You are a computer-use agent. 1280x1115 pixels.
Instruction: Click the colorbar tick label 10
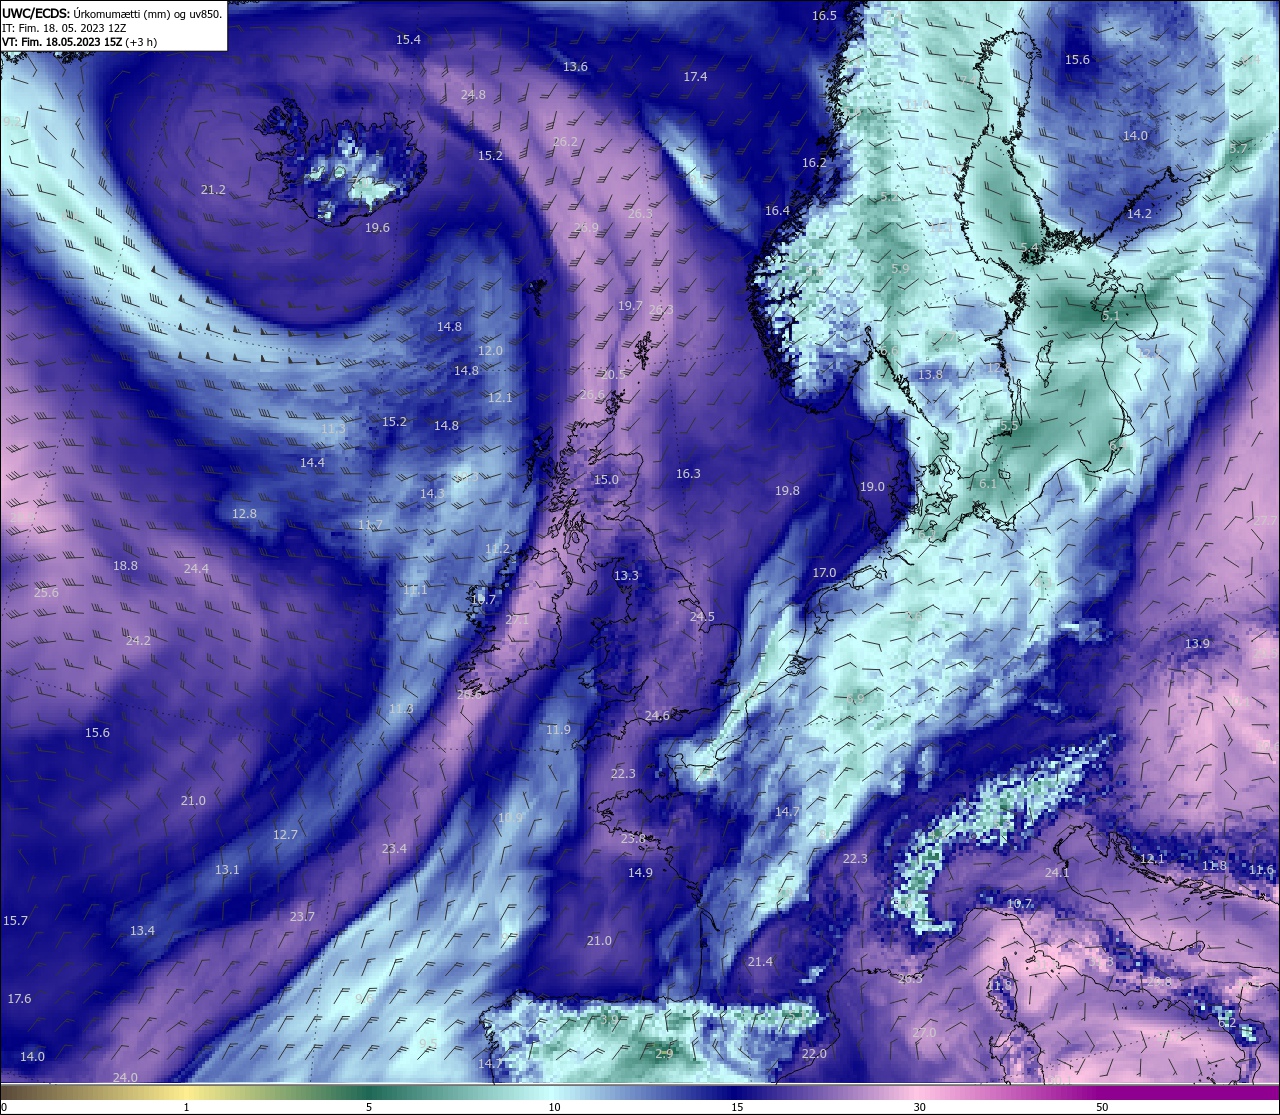[553, 1107]
